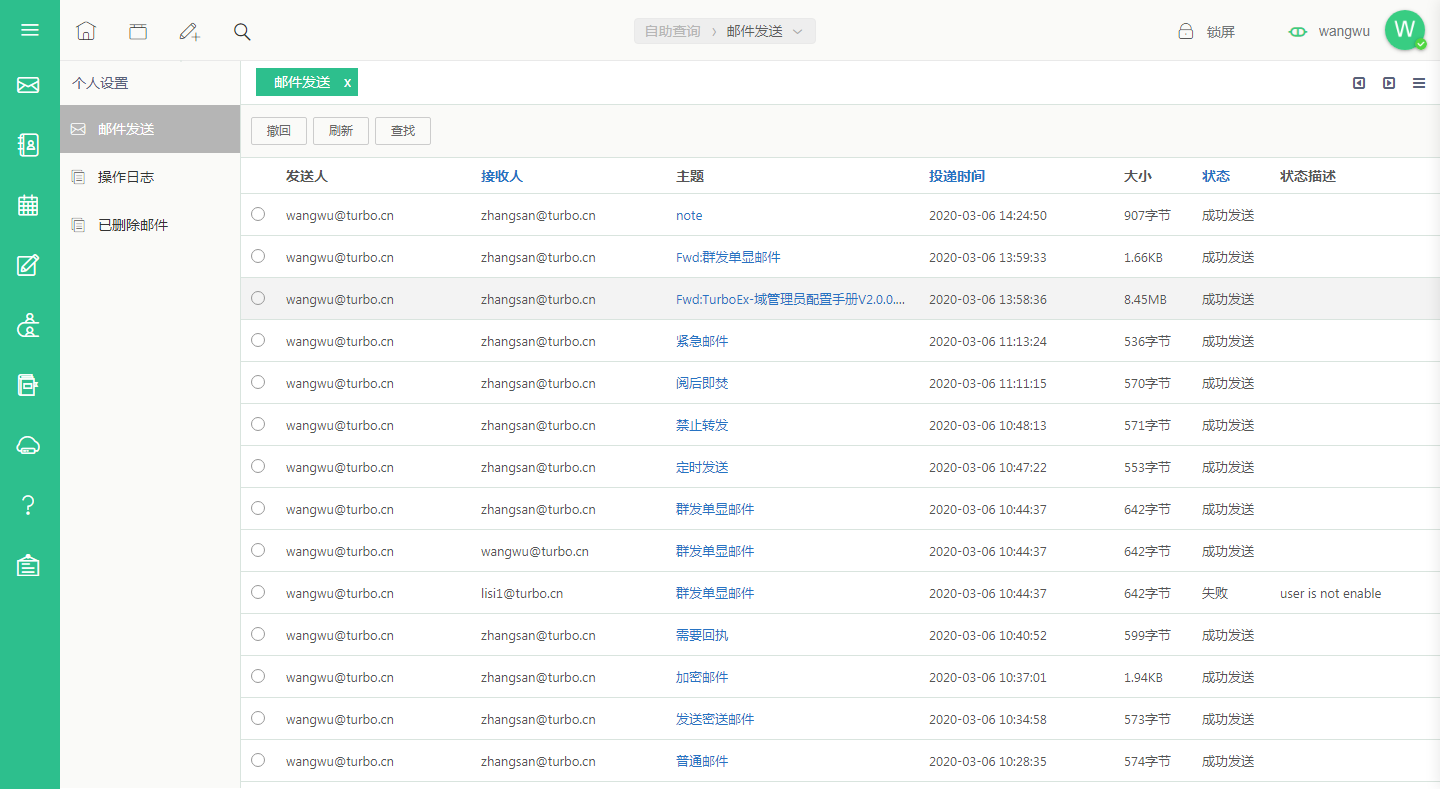Screen dimensions: 1440x789
Task: Open the calendar sidebar icon
Action: pos(28,205)
